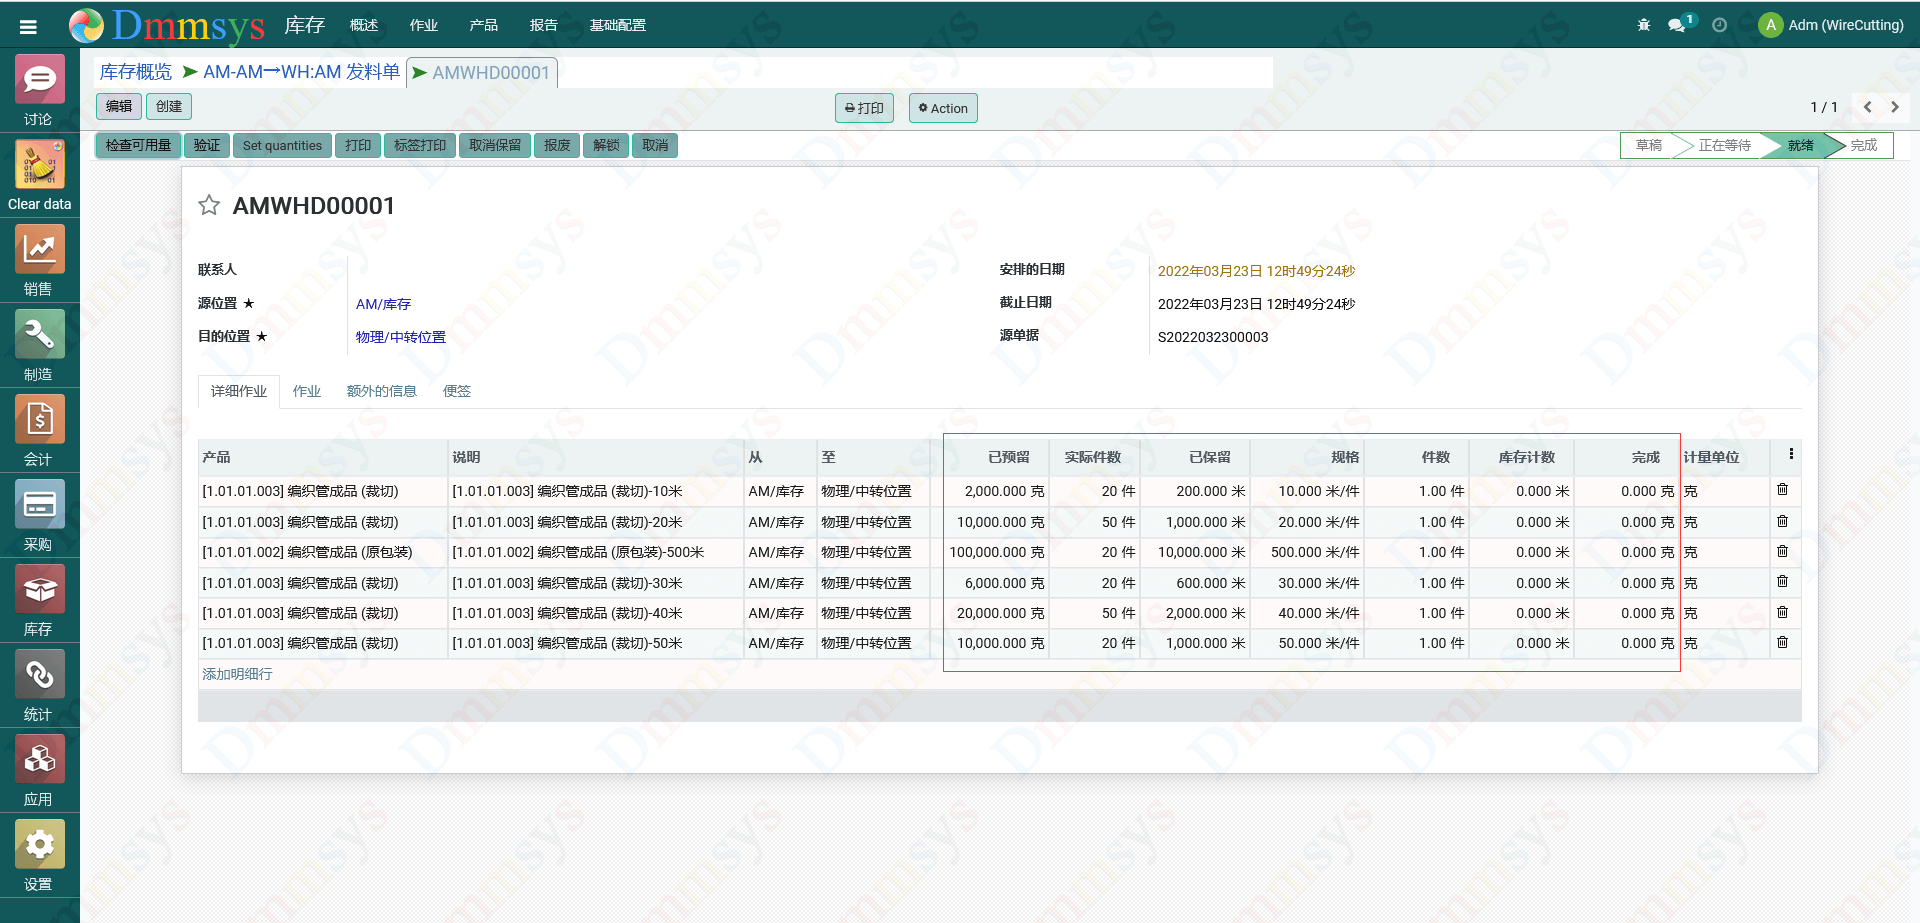1920x923 pixels.
Task: Click the 编辑 edit button
Action: 119,106
